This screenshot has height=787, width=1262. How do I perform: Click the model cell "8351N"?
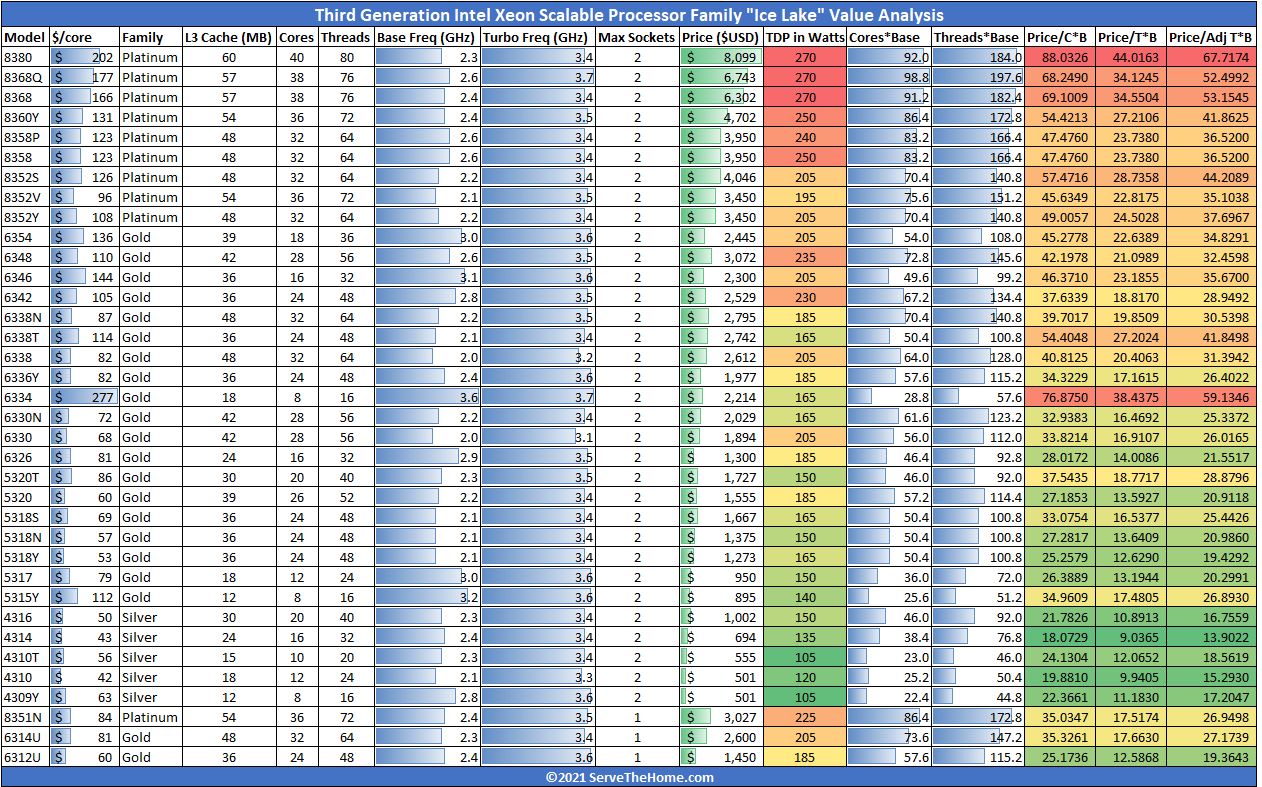coord(26,717)
